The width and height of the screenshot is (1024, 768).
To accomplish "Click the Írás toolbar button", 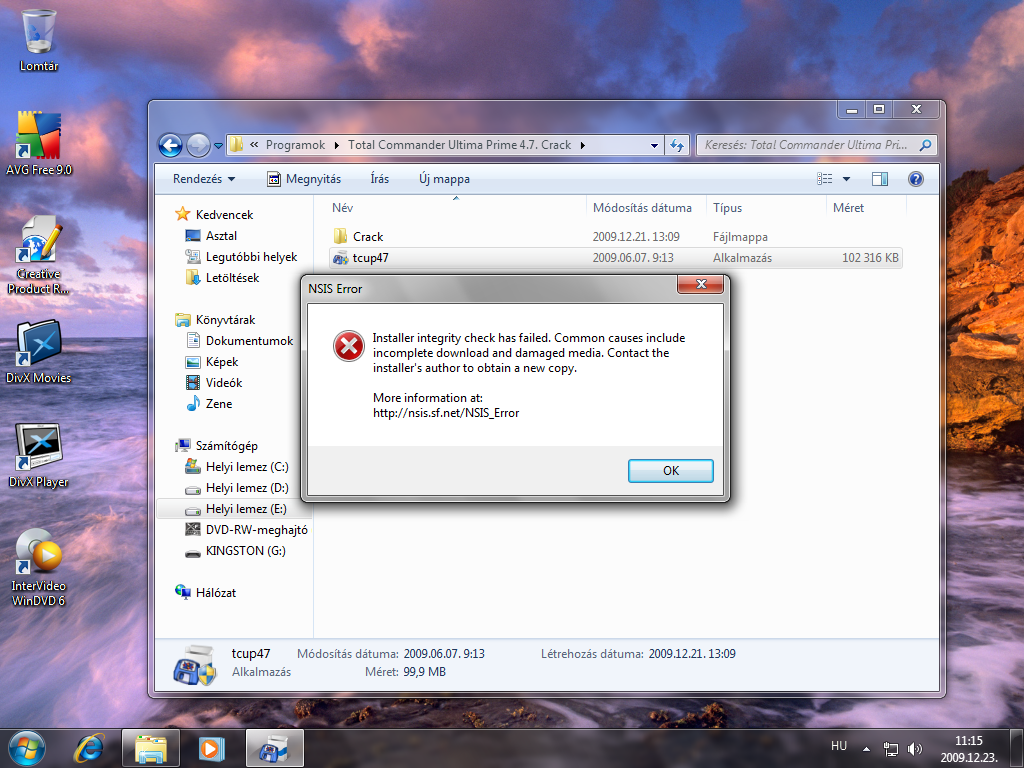I will [x=379, y=179].
